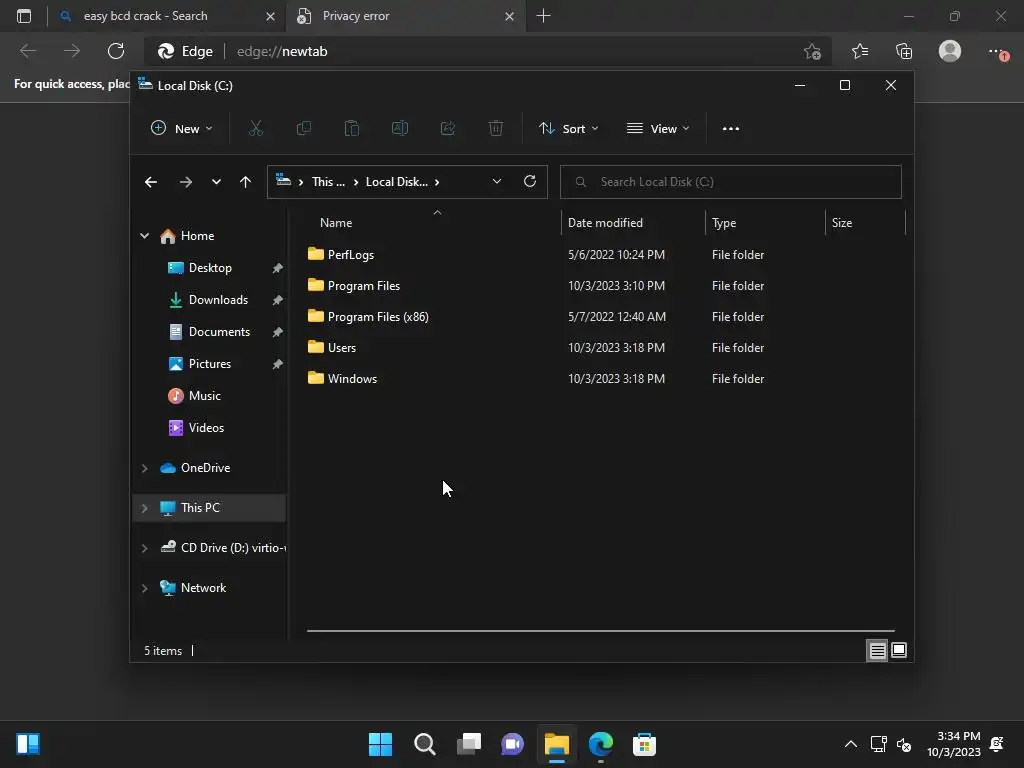Close the easy bcd crack Search tab
Image resolution: width=1024 pixels, height=768 pixels.
point(270,16)
